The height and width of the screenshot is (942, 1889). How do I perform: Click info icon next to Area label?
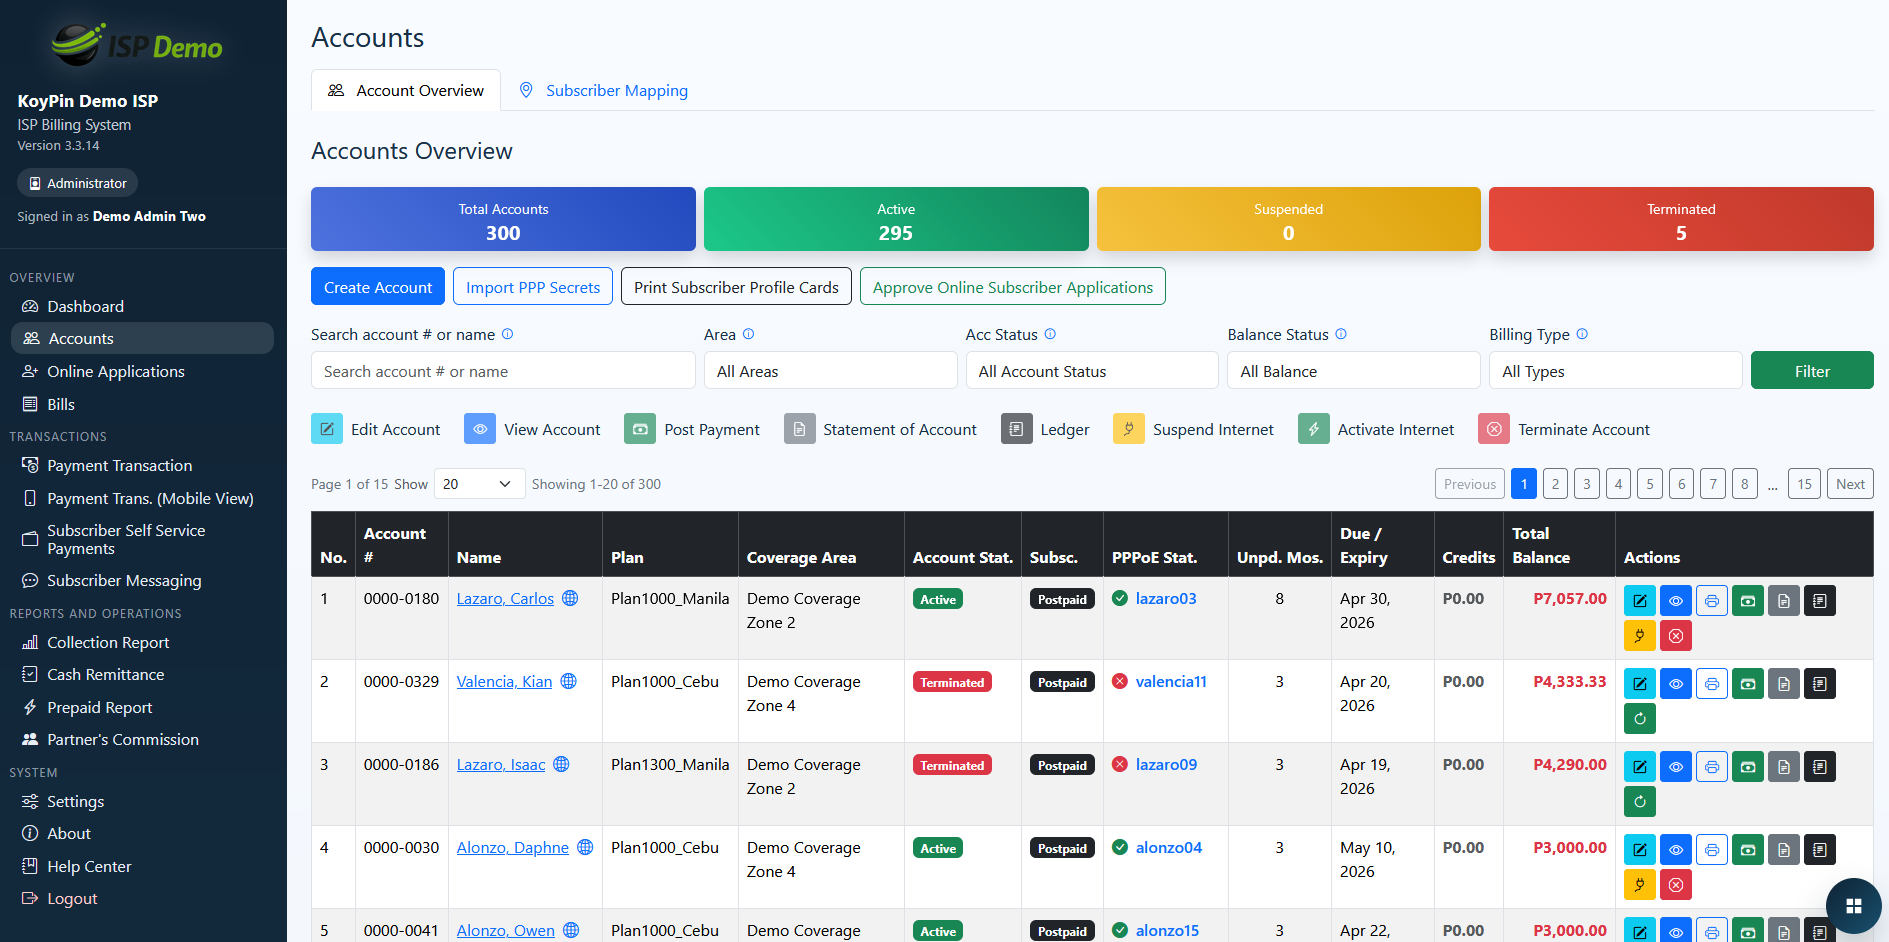pyautogui.click(x=748, y=334)
